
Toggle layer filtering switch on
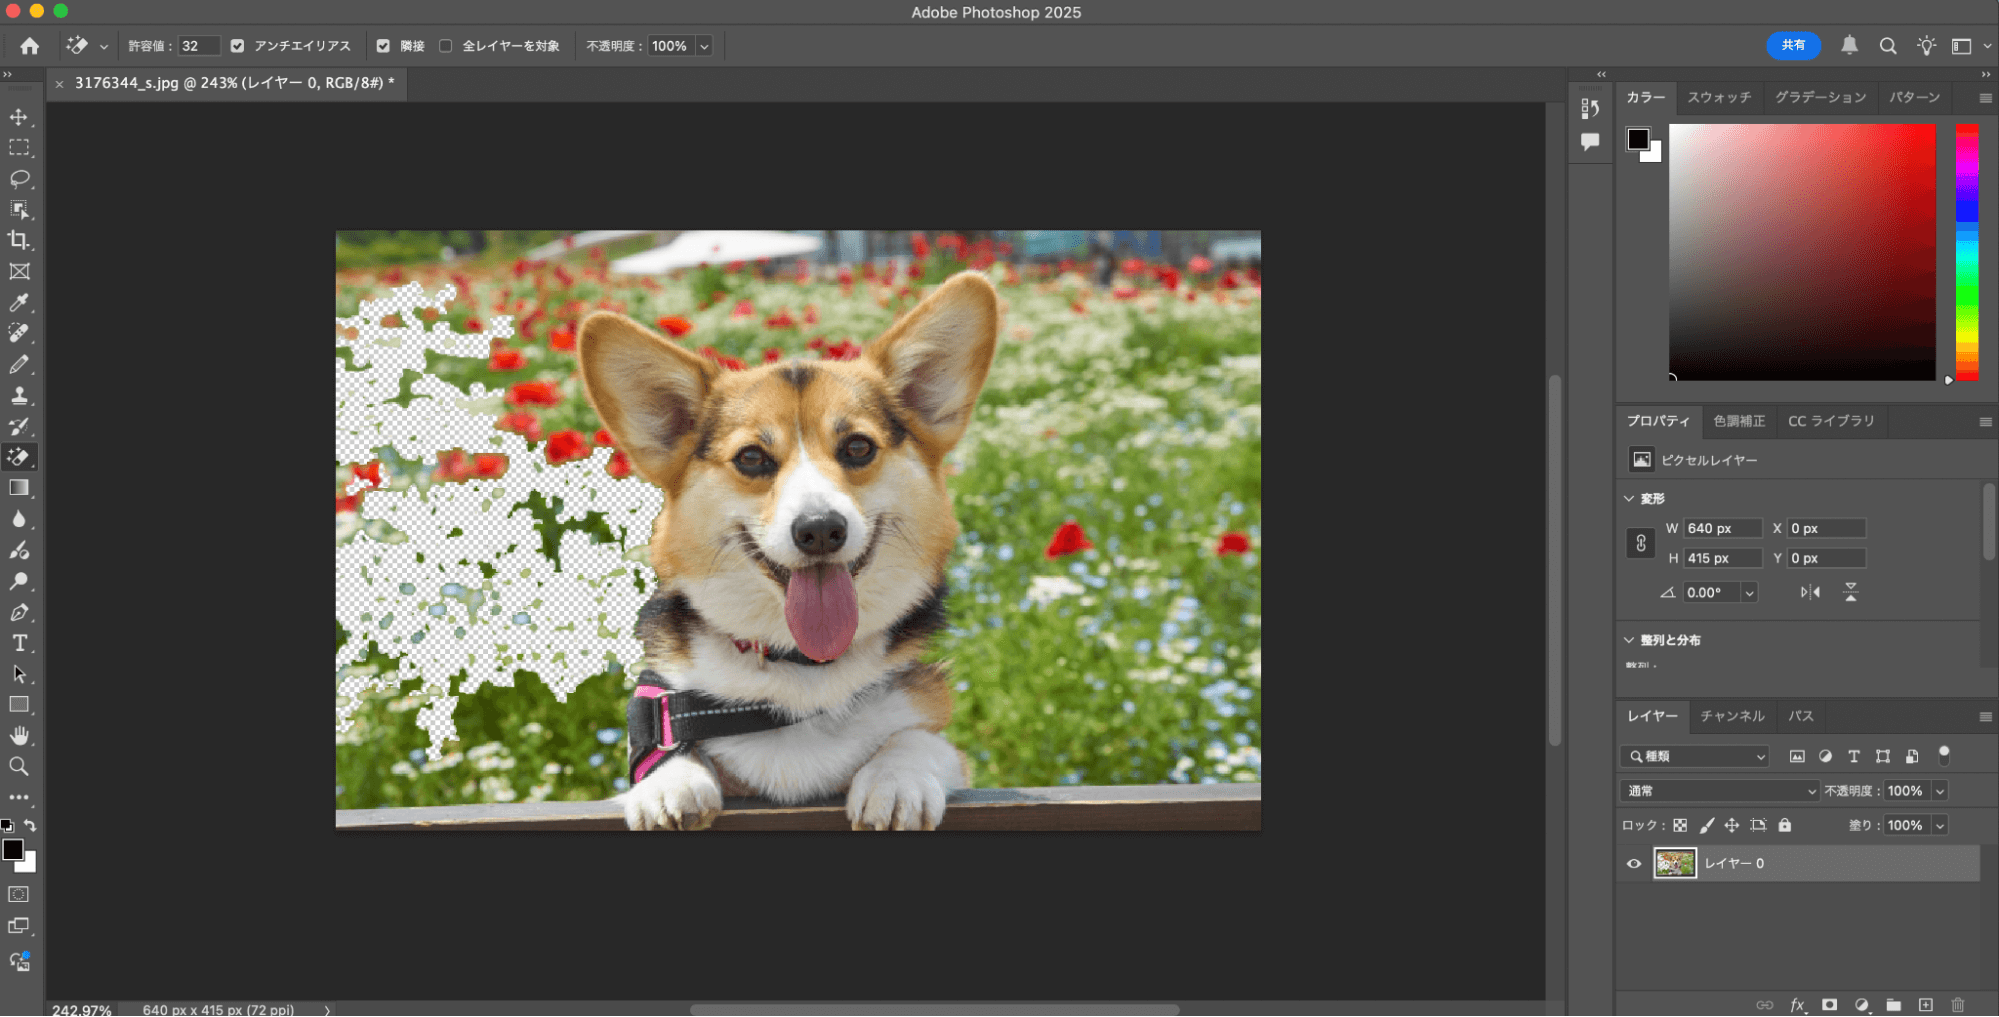coord(1944,755)
